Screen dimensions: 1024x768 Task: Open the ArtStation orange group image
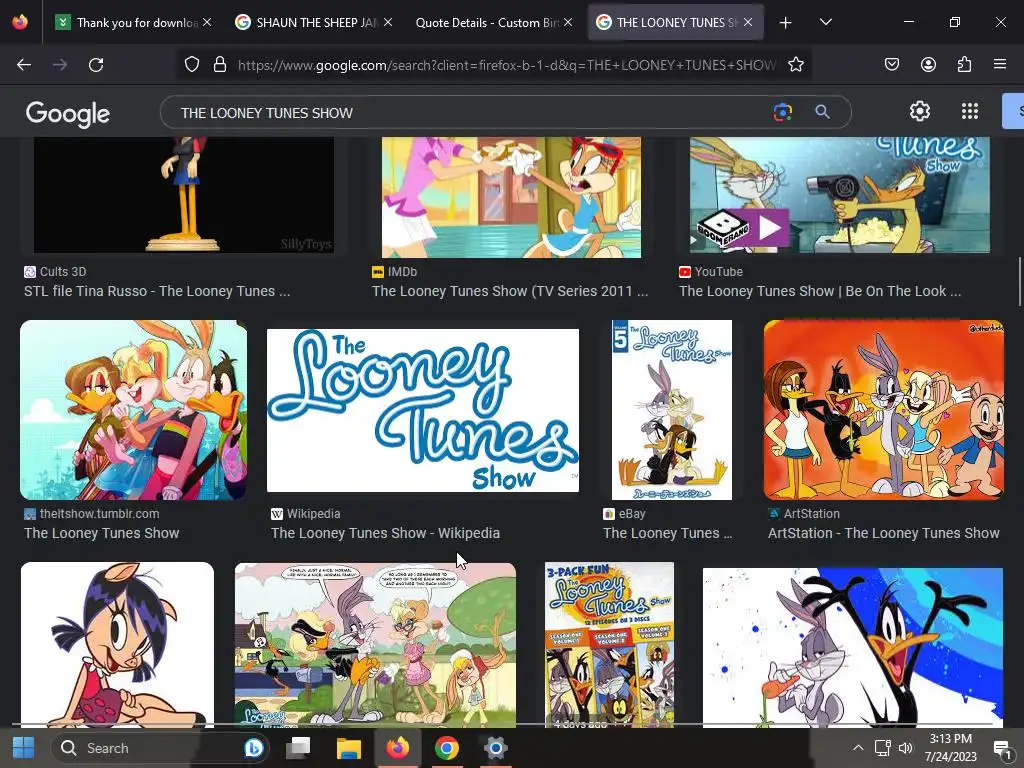pos(884,410)
